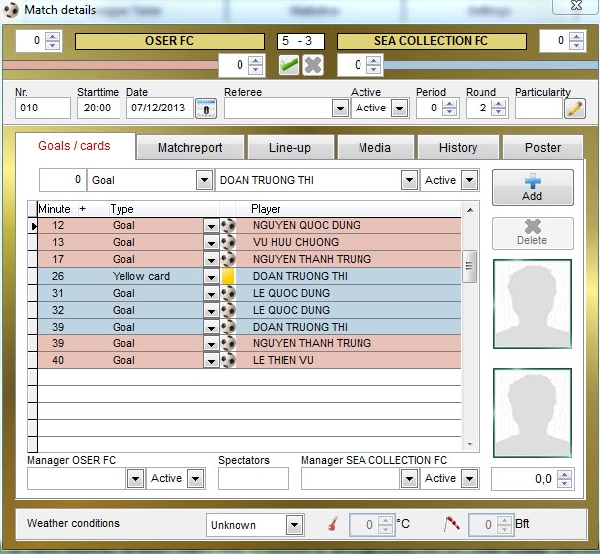Confirm match with green checkmark icon
The image size is (600, 554).
289,65
